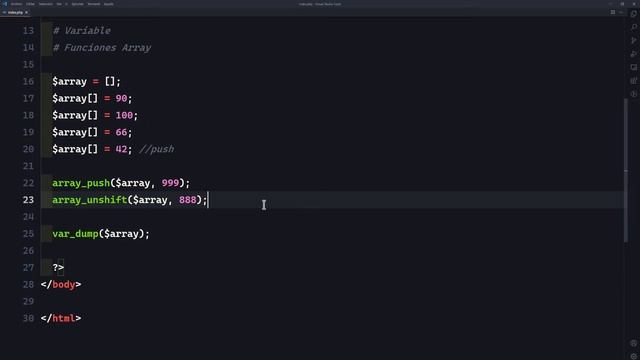Close the index.php tab

coord(27,12)
